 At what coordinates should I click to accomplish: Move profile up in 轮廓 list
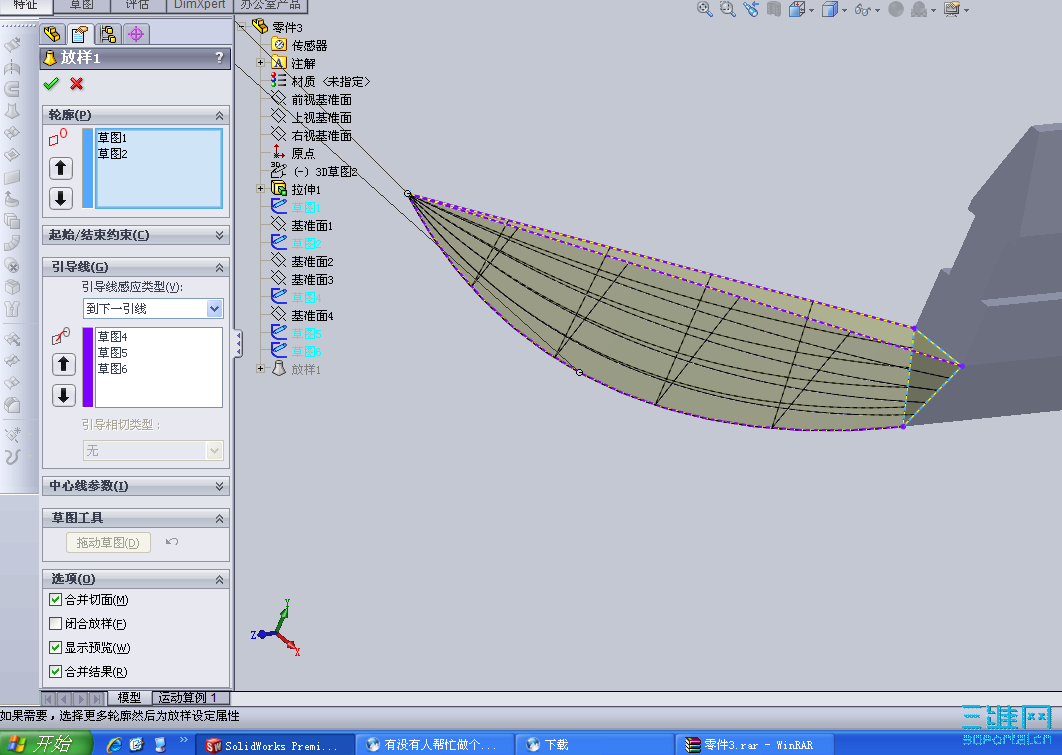pyautogui.click(x=61, y=168)
